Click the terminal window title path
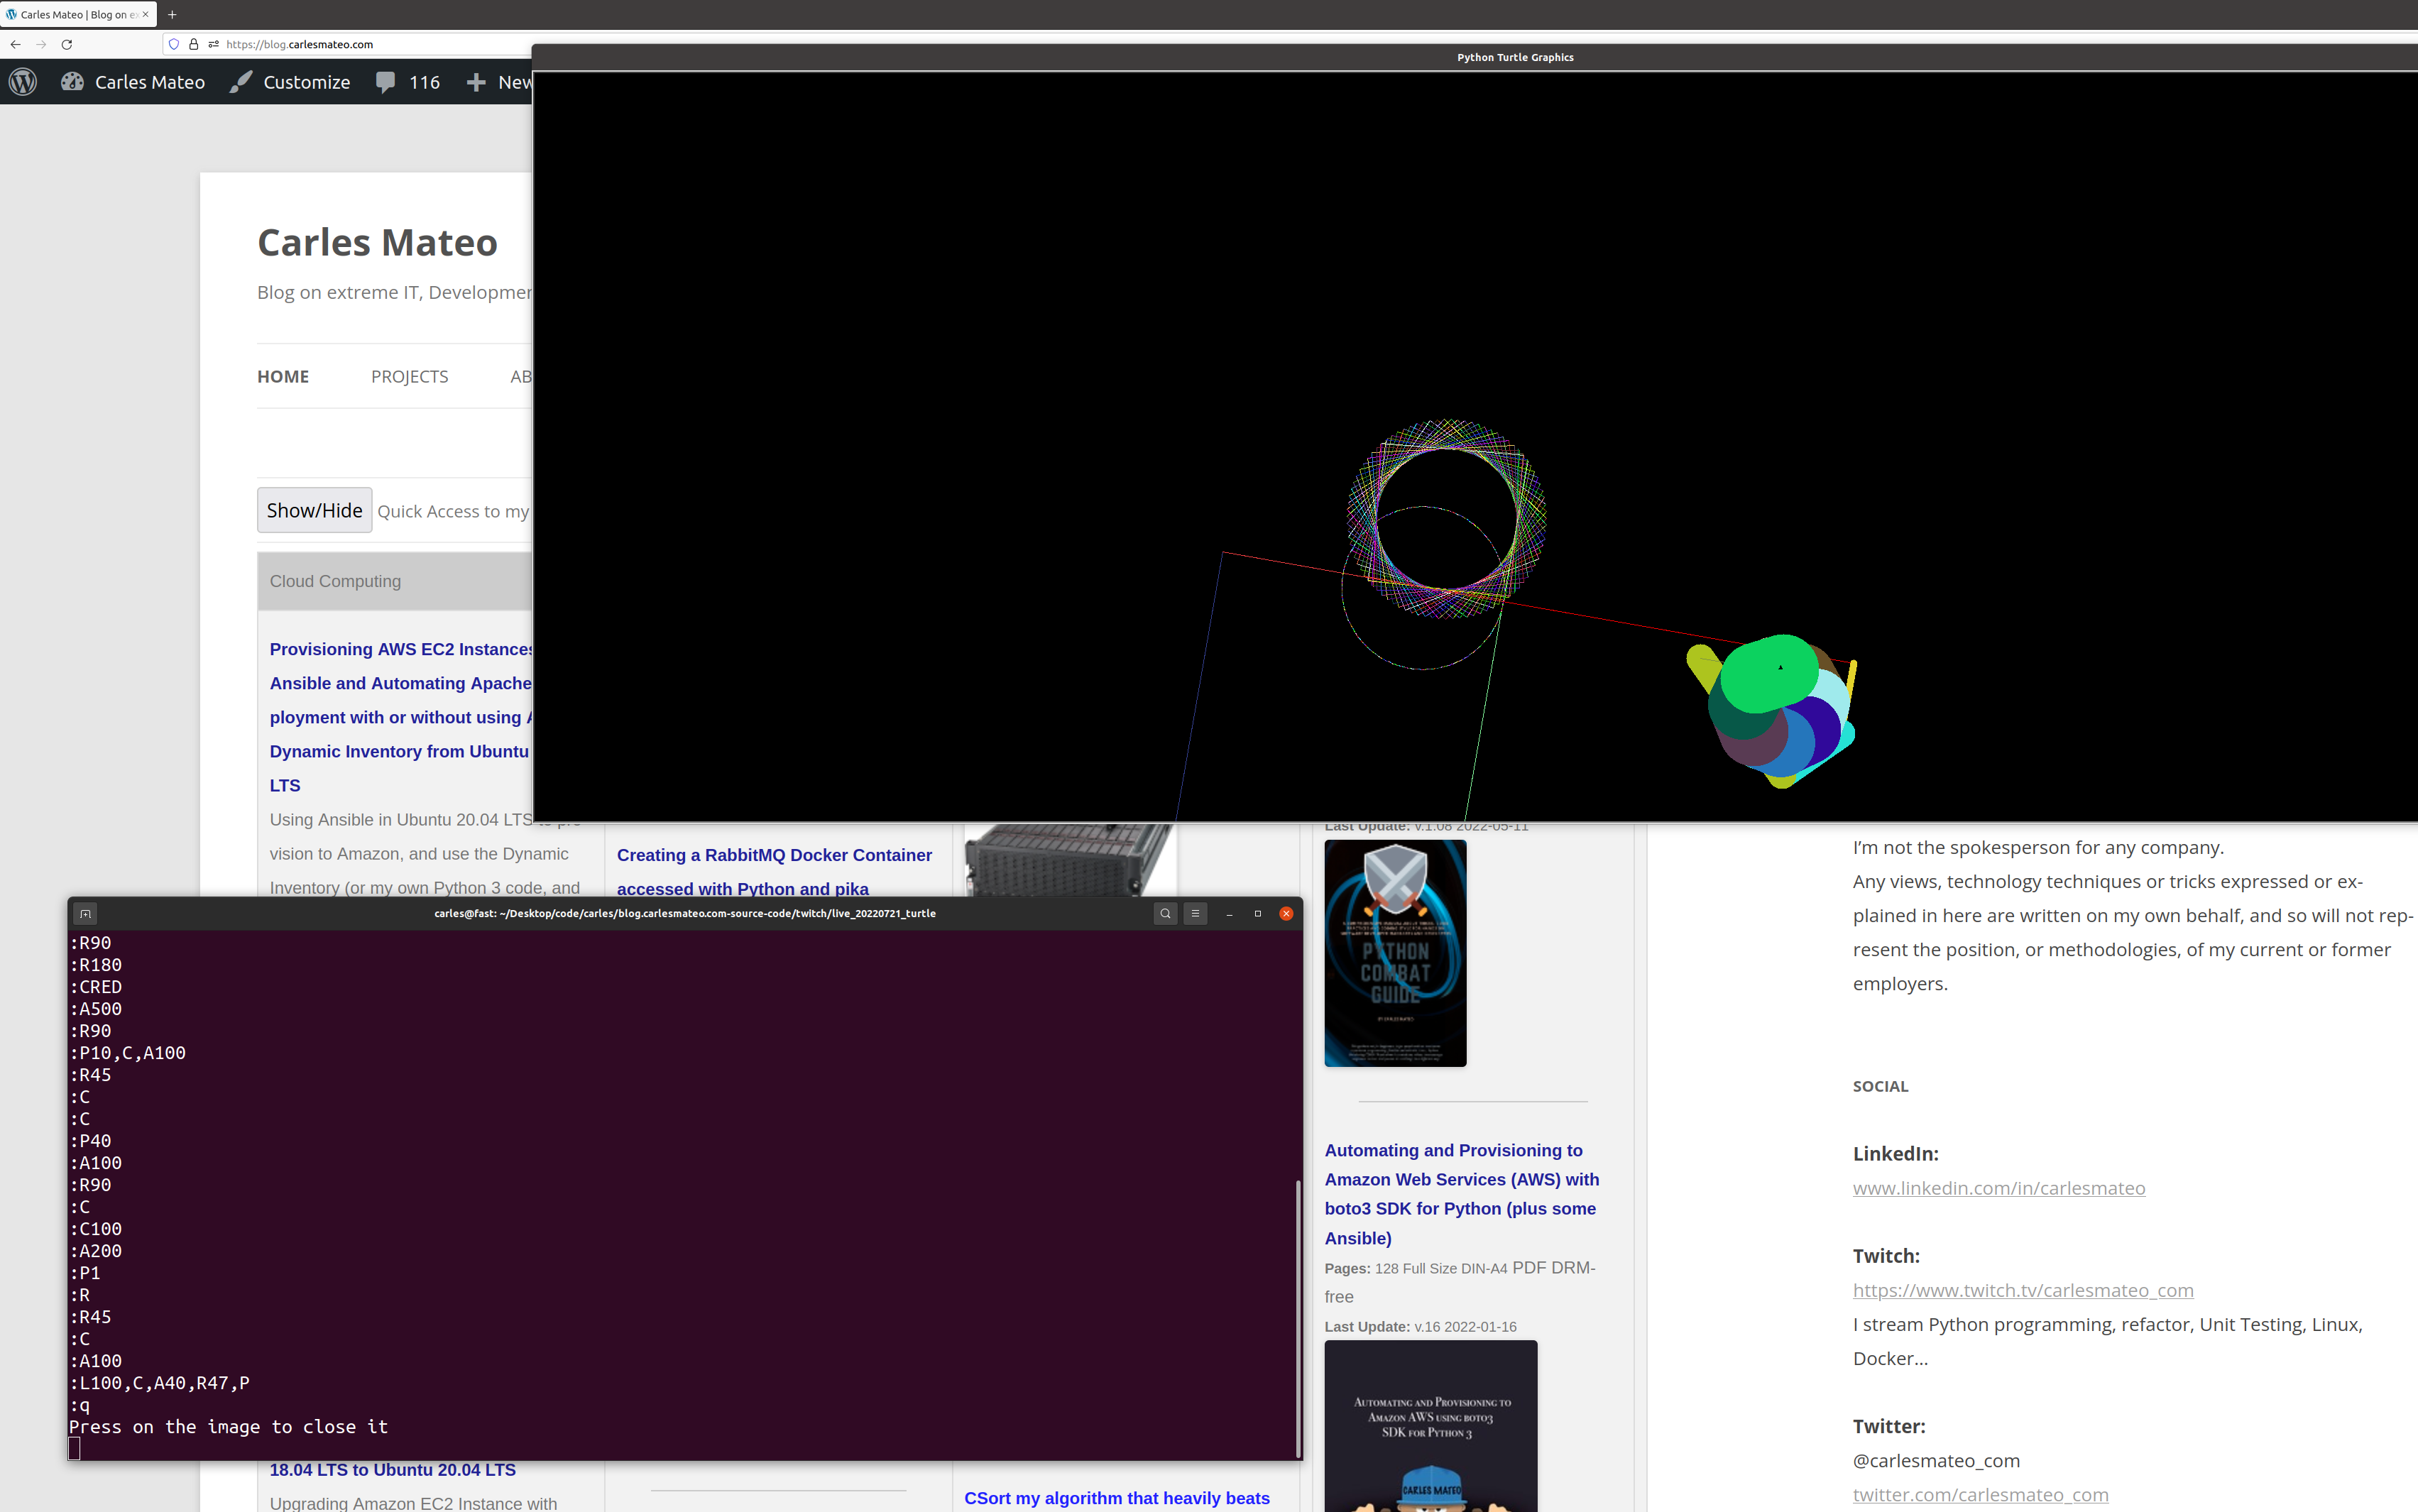Screen dimensions: 2418x1512 pyautogui.click(x=685, y=913)
